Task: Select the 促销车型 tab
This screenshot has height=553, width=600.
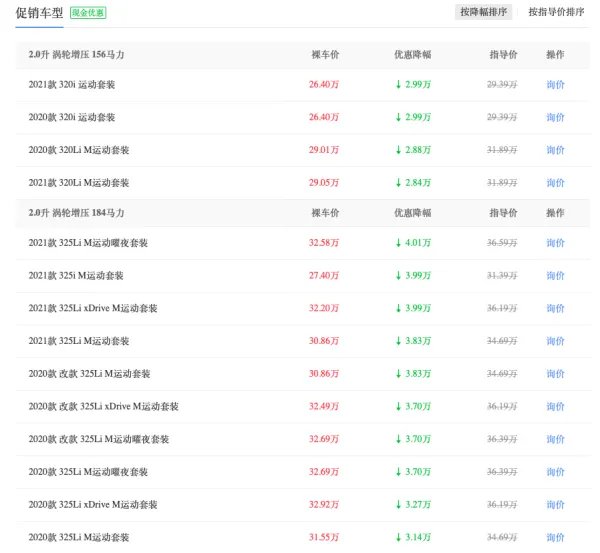Action: [39, 13]
